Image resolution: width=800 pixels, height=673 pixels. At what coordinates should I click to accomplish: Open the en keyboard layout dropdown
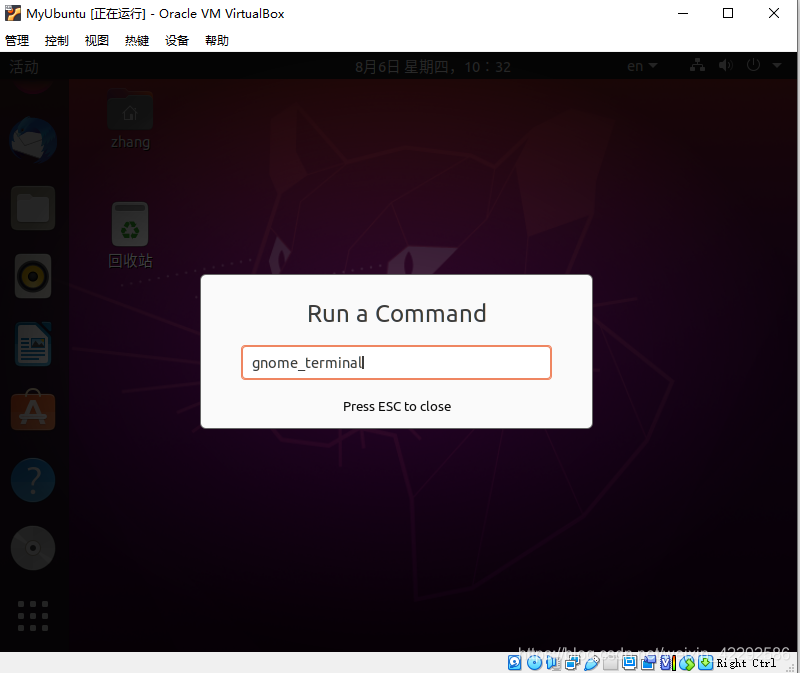[640, 64]
